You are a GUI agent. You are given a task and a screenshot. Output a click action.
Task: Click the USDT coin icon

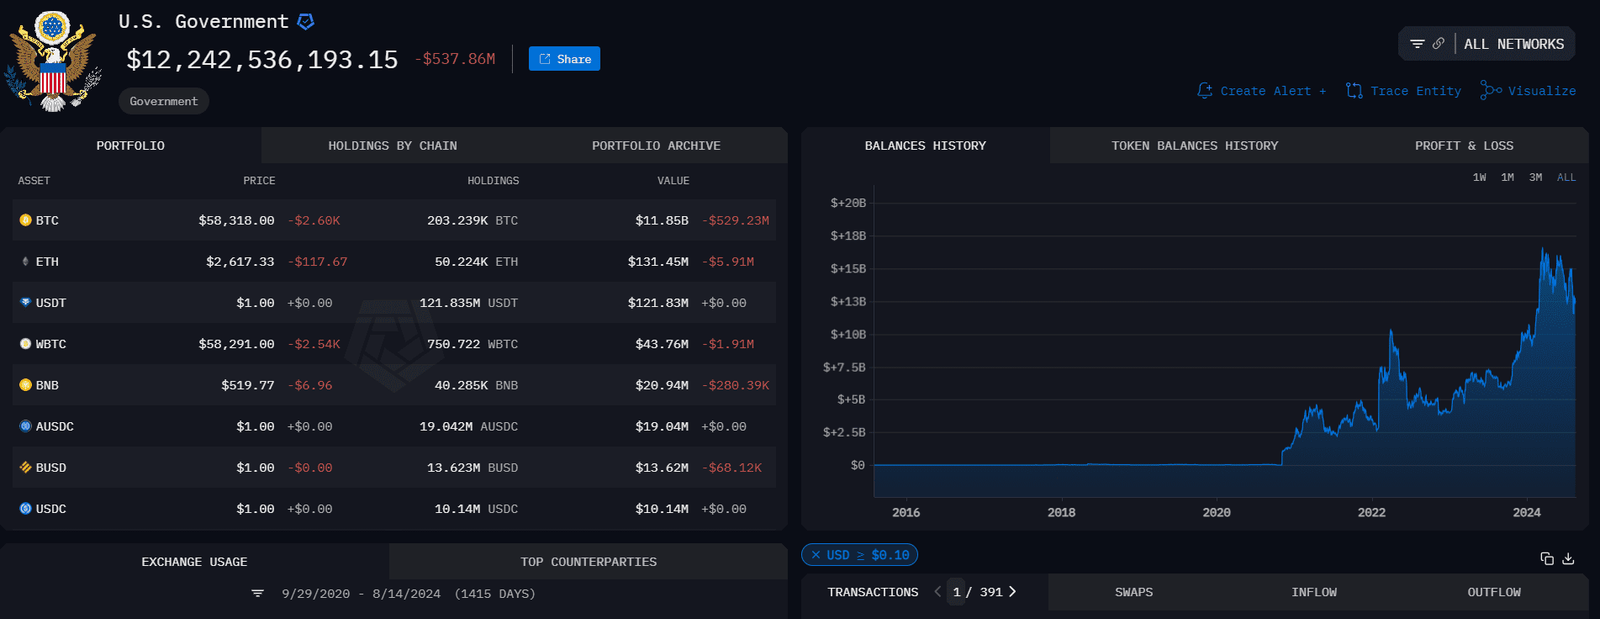tap(26, 302)
